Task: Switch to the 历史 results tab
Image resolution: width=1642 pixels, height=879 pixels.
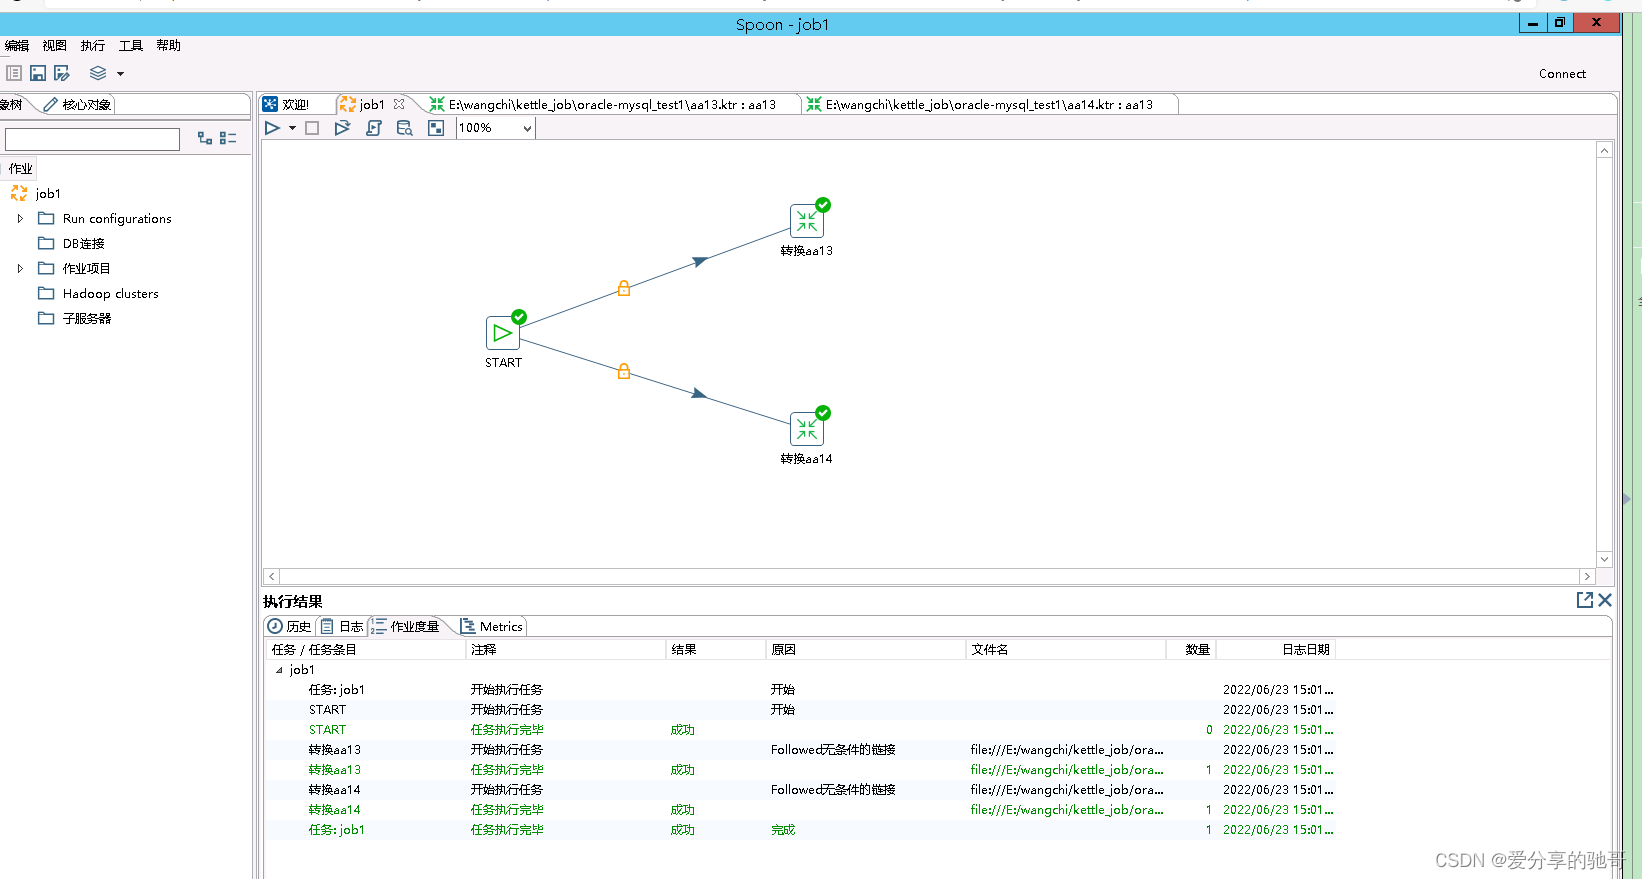Action: click(290, 626)
